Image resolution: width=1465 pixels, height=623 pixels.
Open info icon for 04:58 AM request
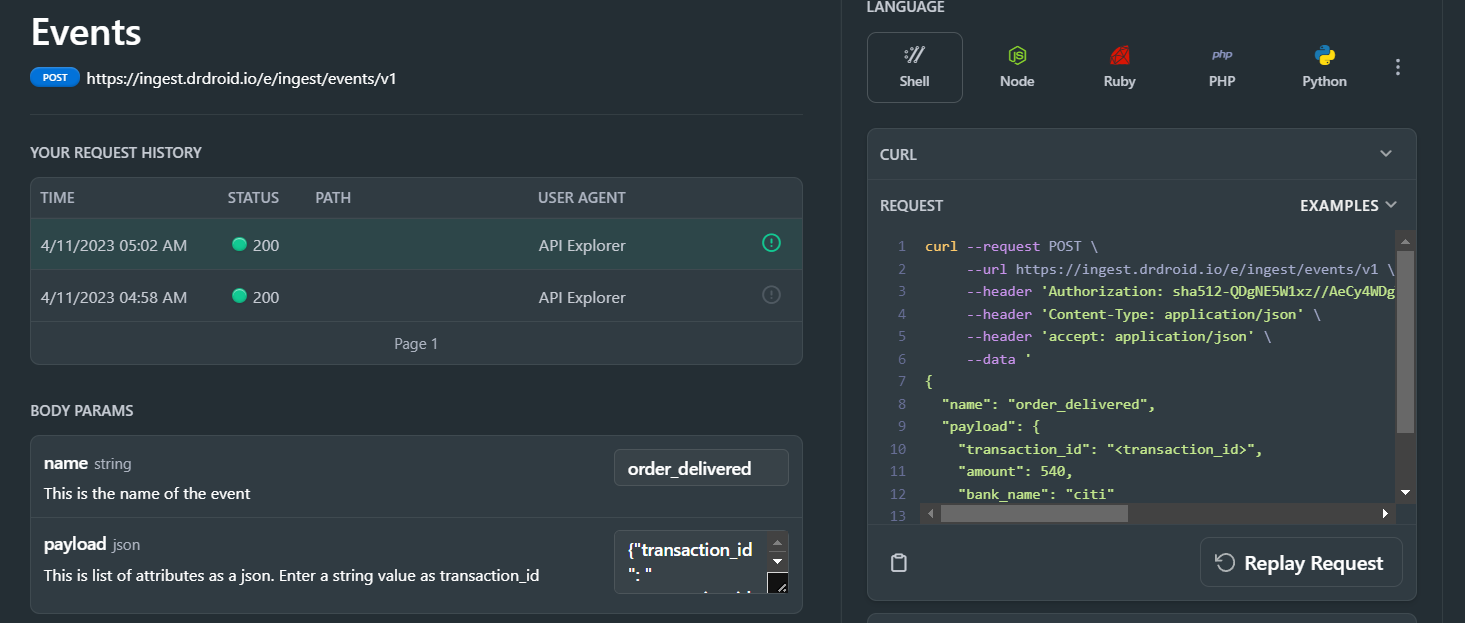pyautogui.click(x=771, y=295)
